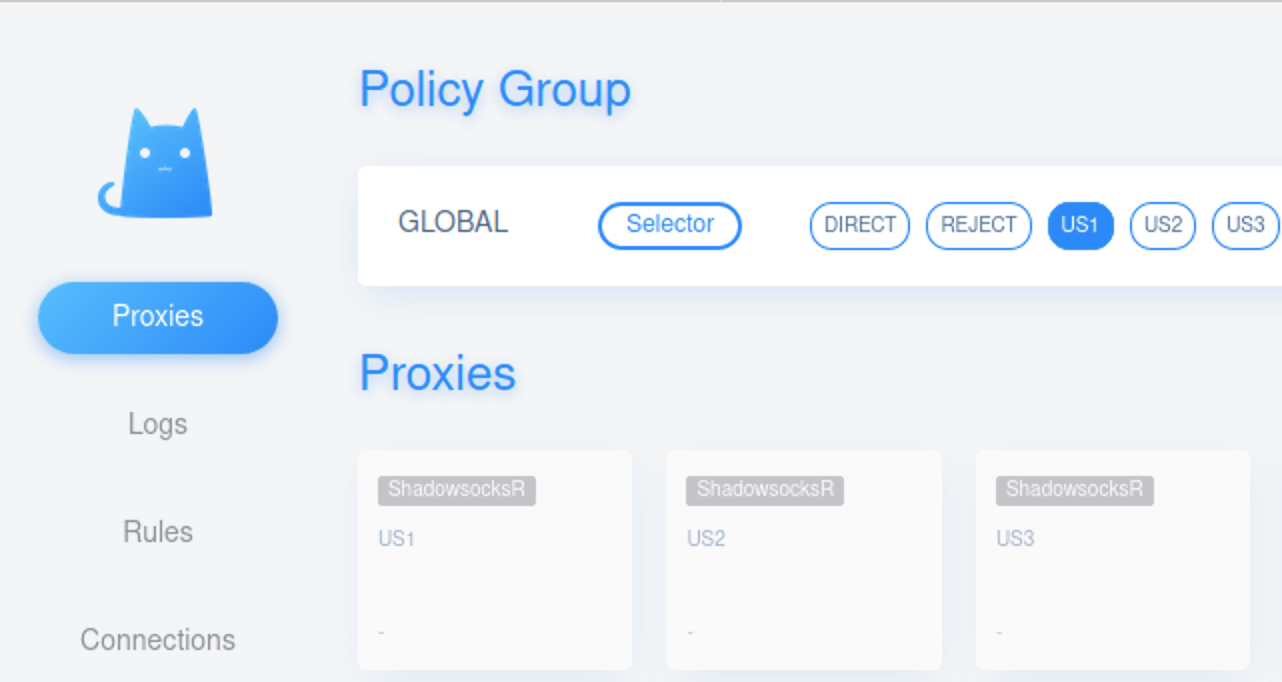Select DIRECT in the GLOBAL group

click(860, 225)
